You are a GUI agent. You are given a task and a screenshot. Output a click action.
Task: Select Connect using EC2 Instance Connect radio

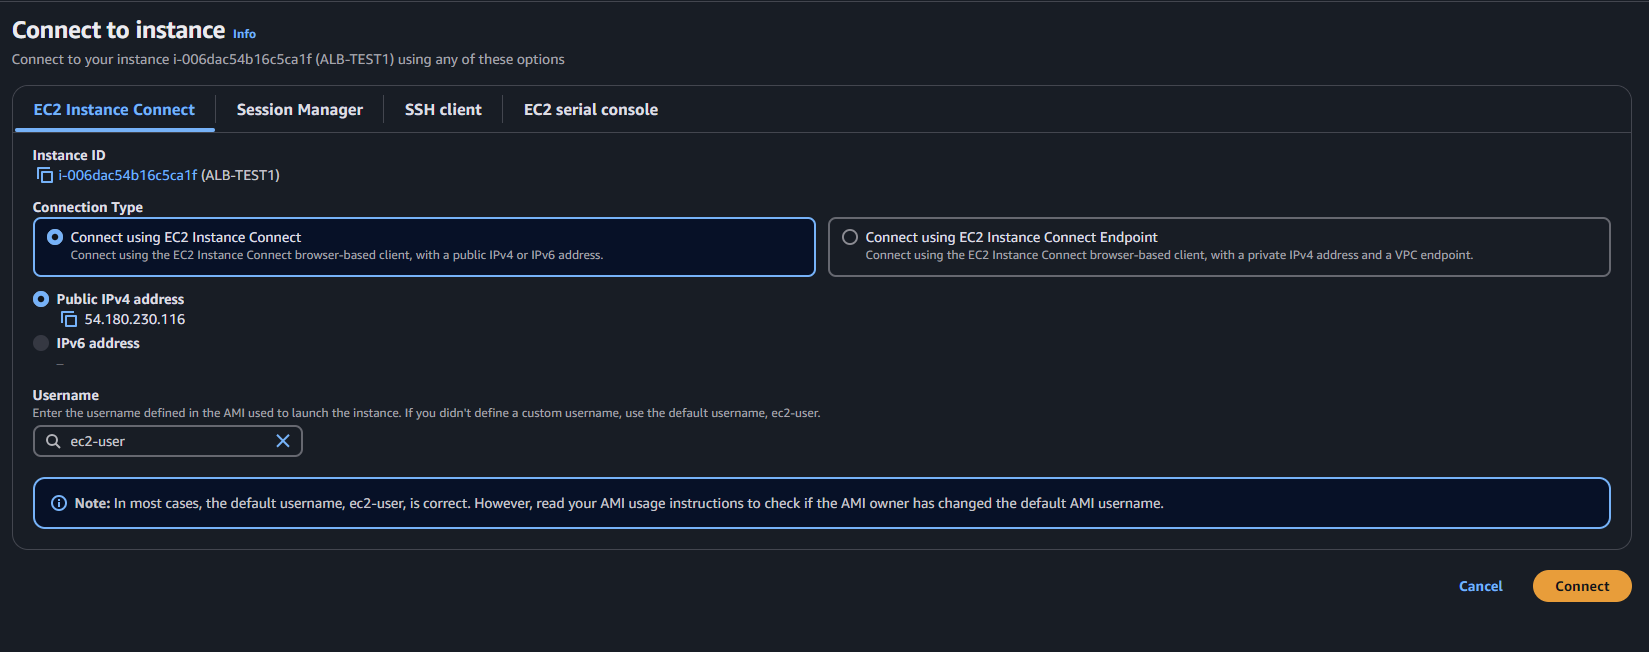(55, 237)
